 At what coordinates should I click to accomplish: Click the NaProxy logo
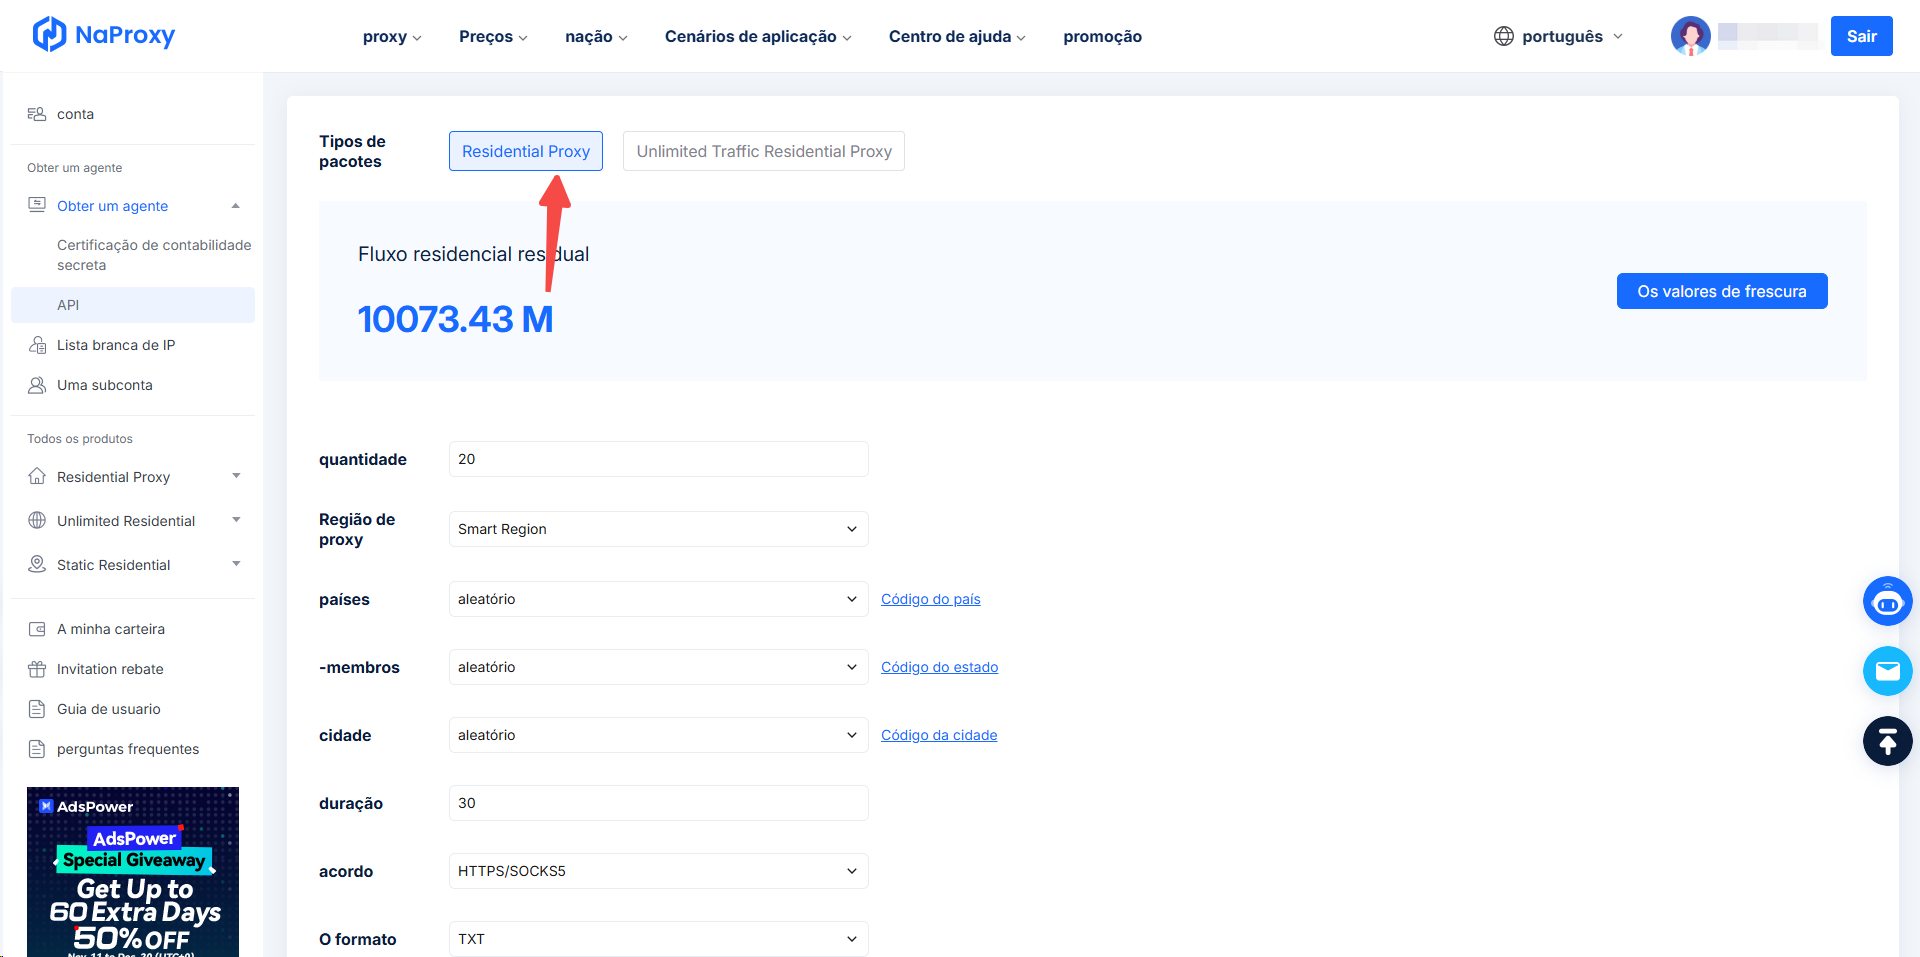coord(104,35)
